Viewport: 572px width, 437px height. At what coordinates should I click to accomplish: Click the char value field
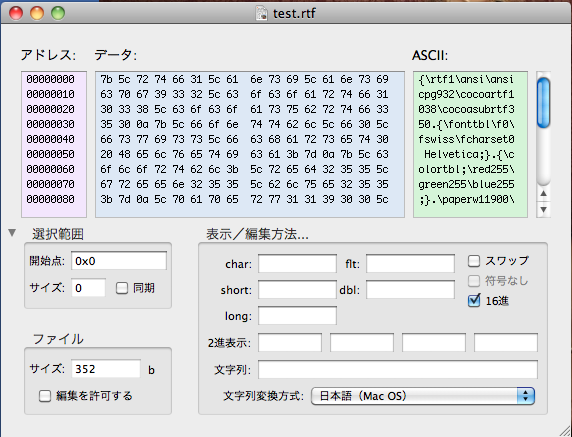(297, 264)
